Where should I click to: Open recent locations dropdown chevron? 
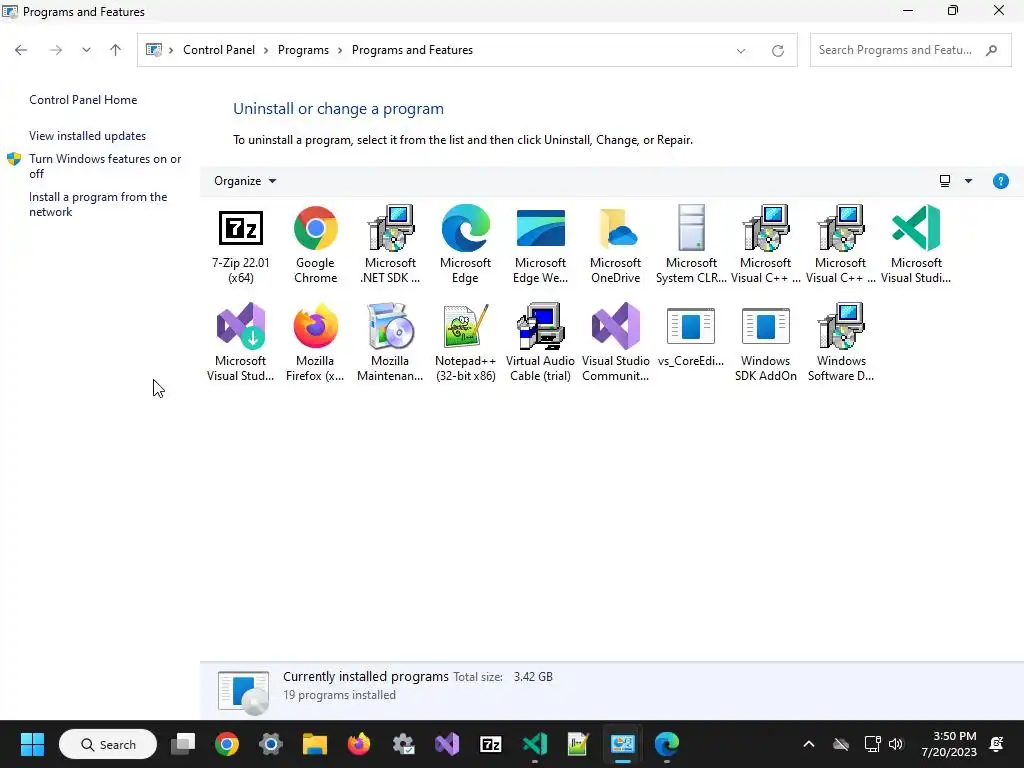pyautogui.click(x=86, y=50)
